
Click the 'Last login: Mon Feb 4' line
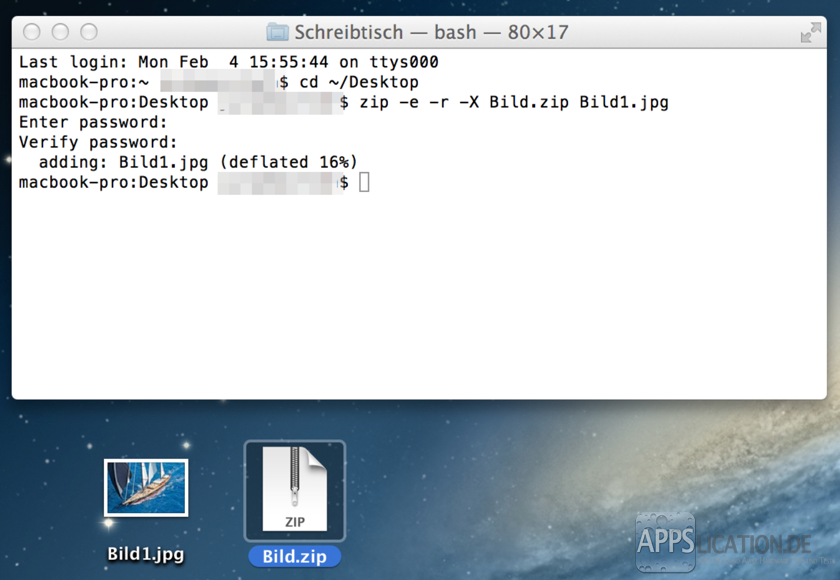(229, 62)
